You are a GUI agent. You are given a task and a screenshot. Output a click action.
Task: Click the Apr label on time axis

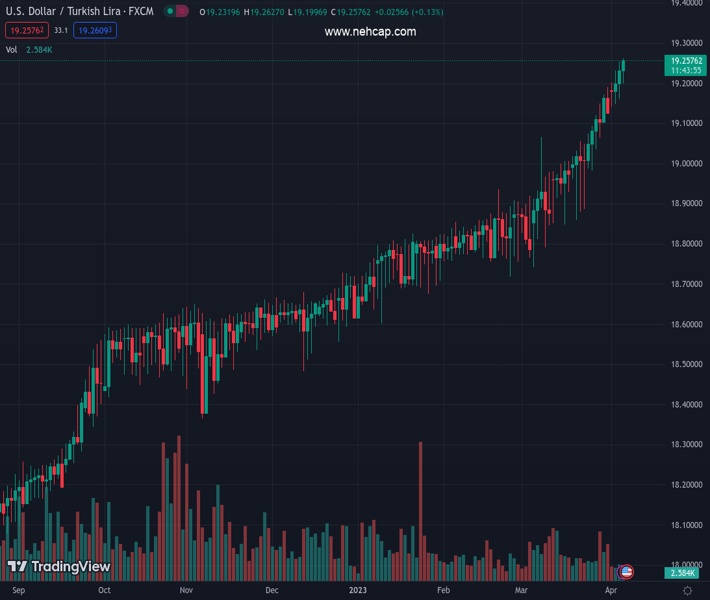point(611,591)
